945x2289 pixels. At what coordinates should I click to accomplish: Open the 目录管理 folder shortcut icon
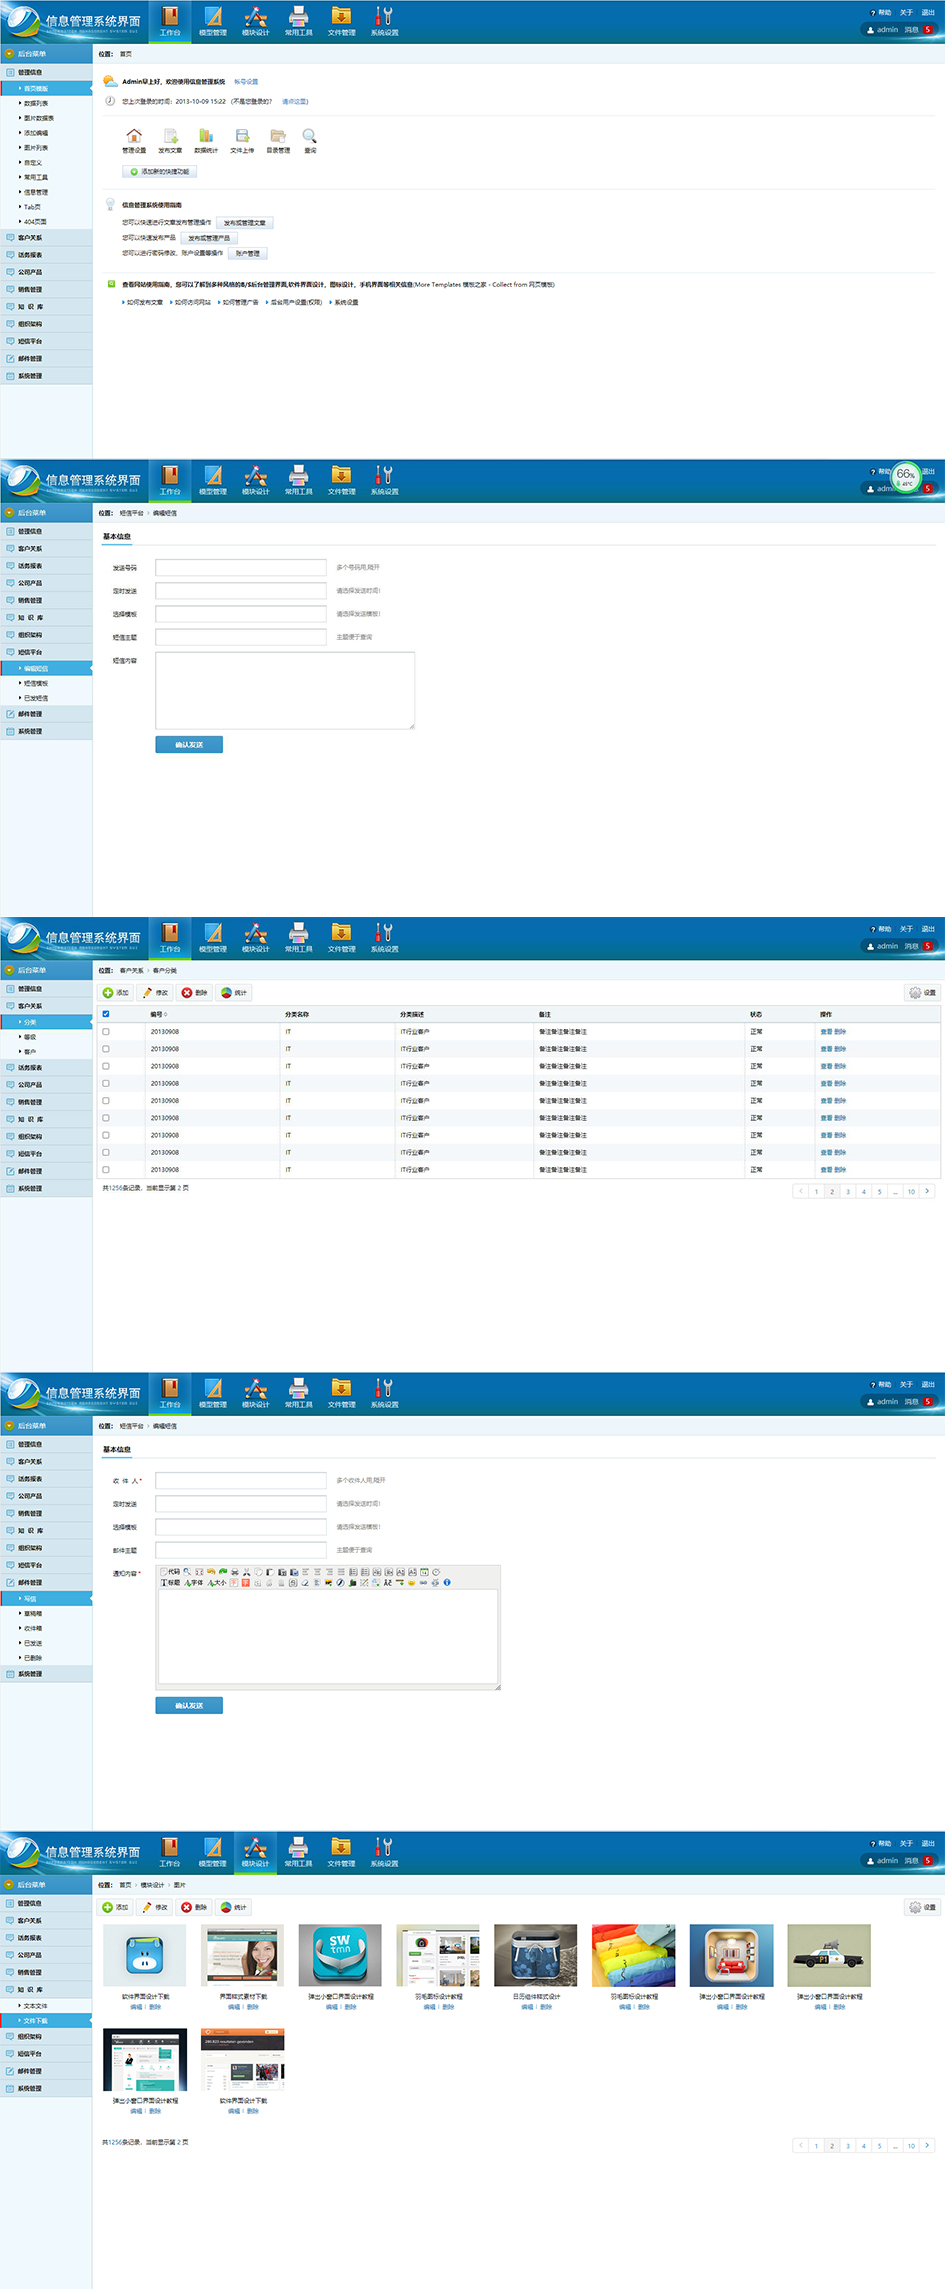[x=278, y=136]
